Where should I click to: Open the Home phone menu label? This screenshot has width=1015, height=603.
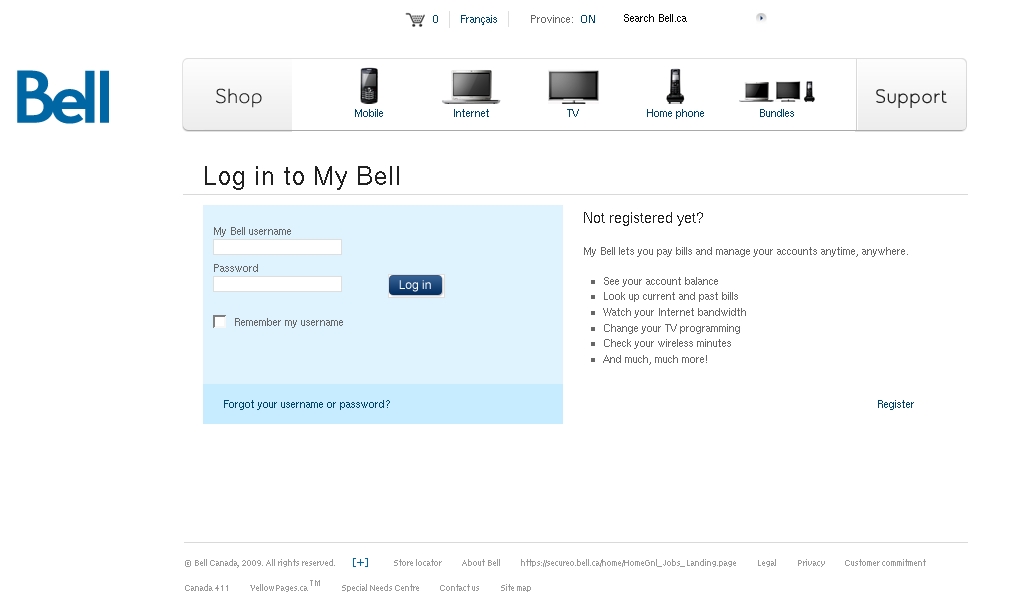pyautogui.click(x=675, y=113)
